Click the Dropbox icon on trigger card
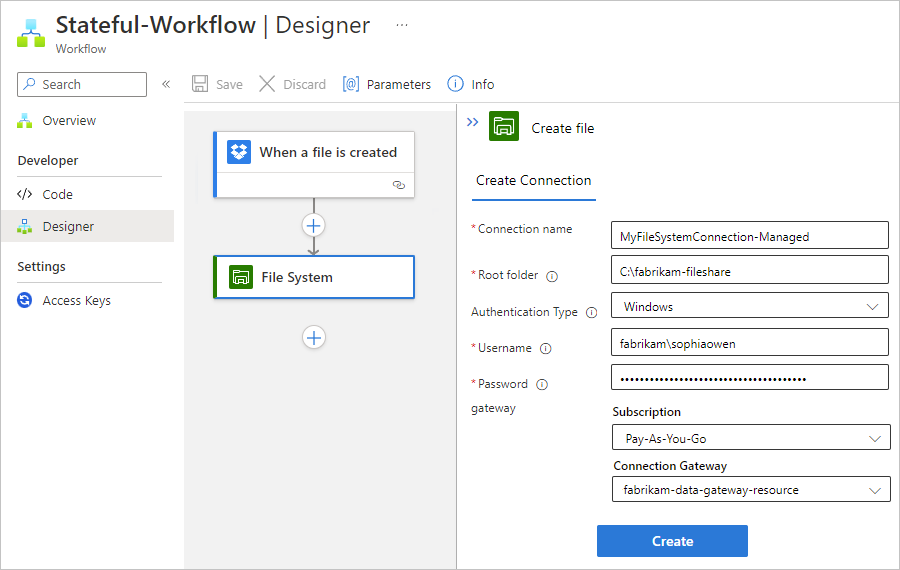900x570 pixels. point(239,152)
